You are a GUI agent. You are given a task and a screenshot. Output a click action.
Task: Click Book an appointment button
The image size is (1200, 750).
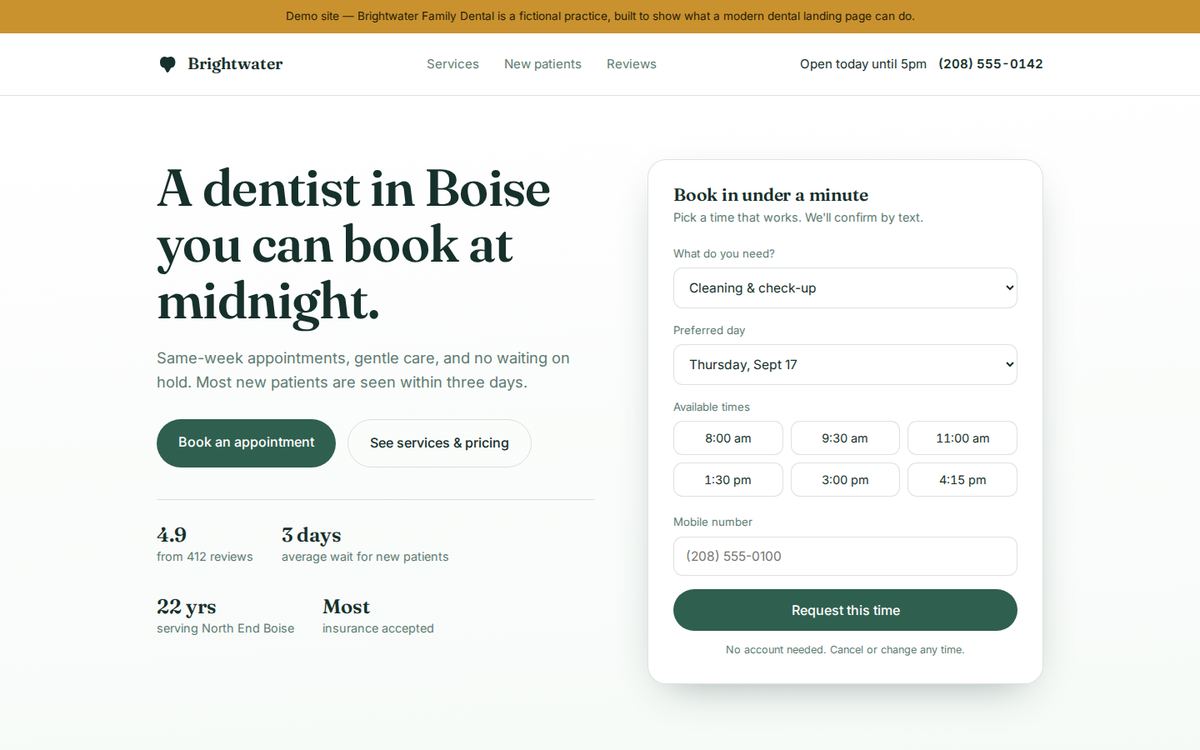(x=246, y=443)
